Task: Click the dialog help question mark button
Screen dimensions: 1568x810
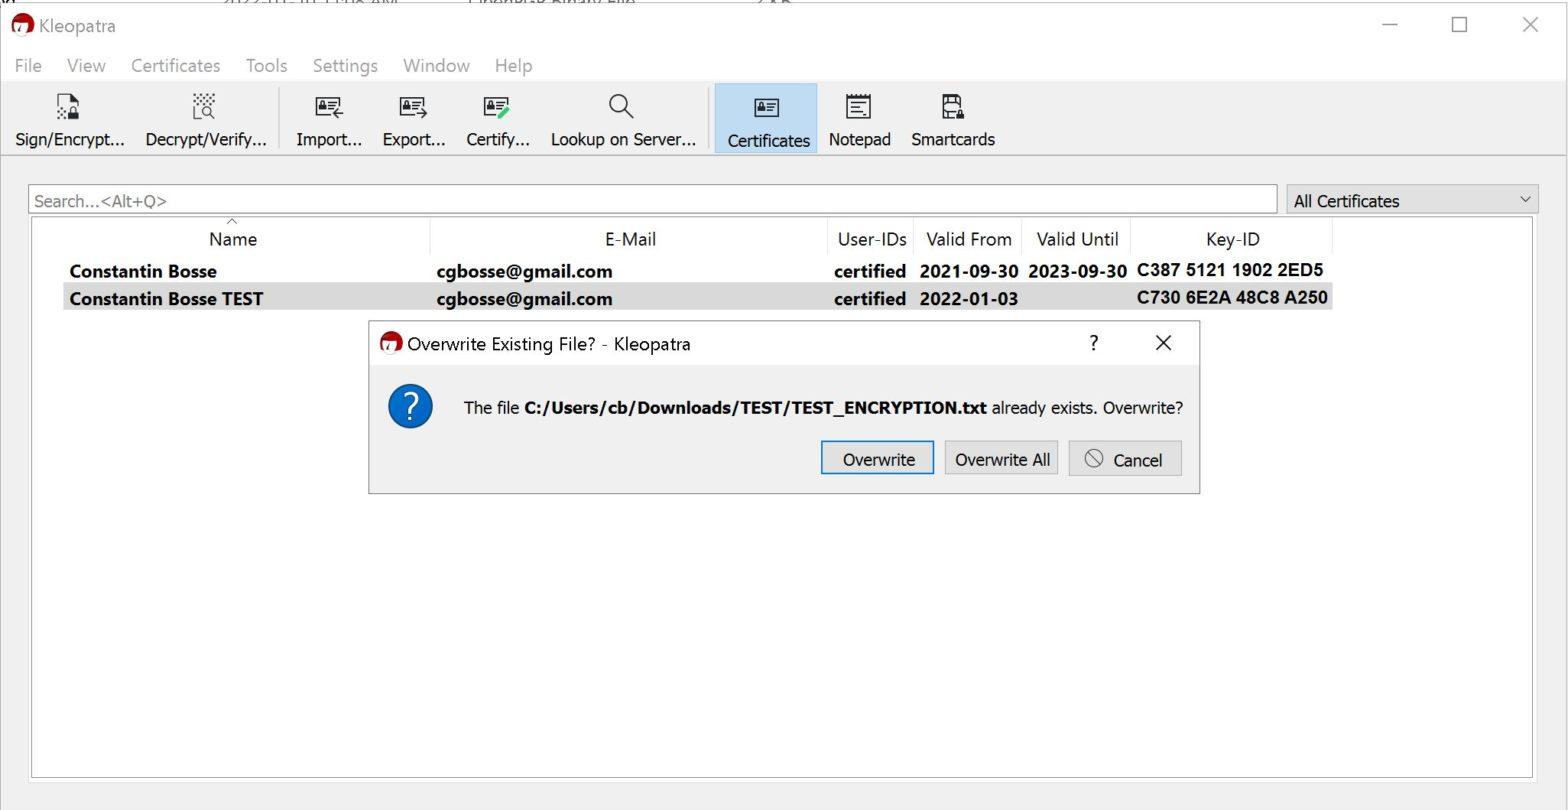Action: pyautogui.click(x=1093, y=343)
